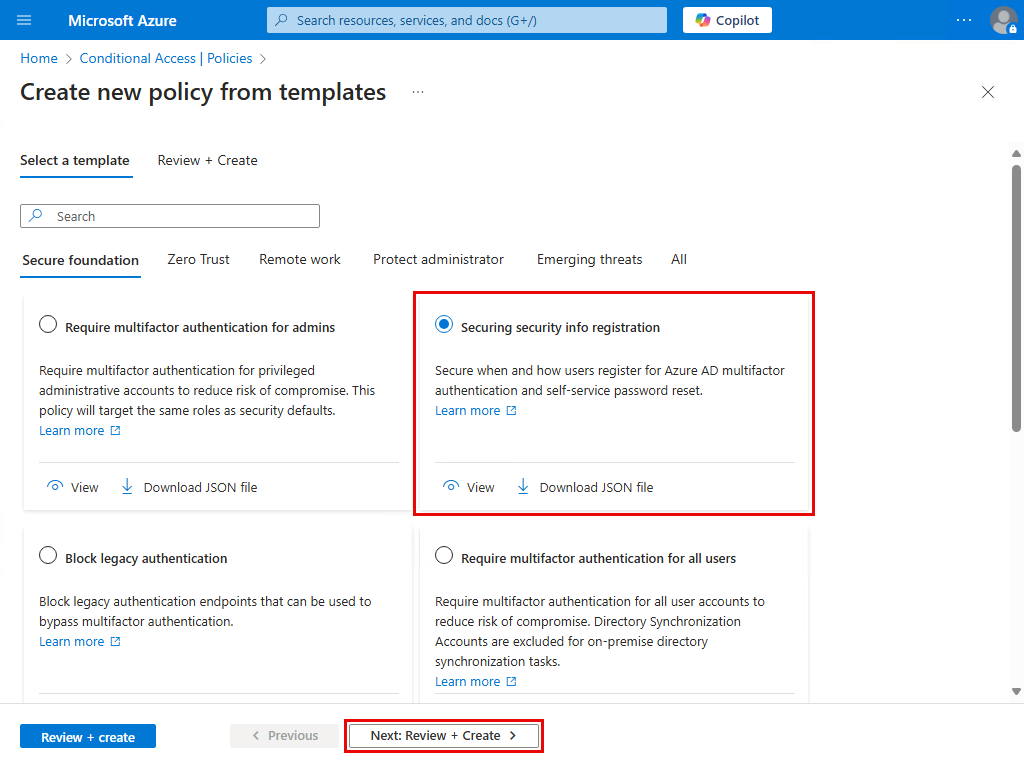Click the Microsoft Azure logo text
Screen dimensions: 1024x768
pyautogui.click(x=122, y=21)
